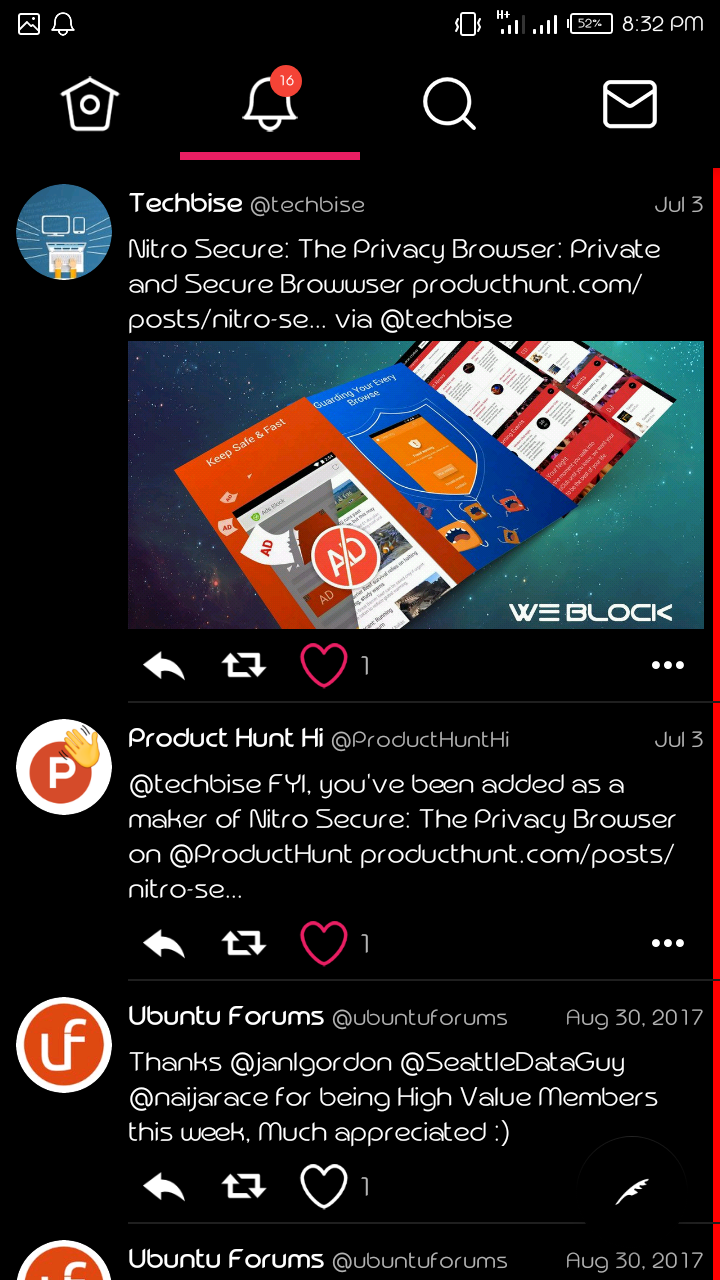
Task: Open the Search tab
Action: (449, 104)
